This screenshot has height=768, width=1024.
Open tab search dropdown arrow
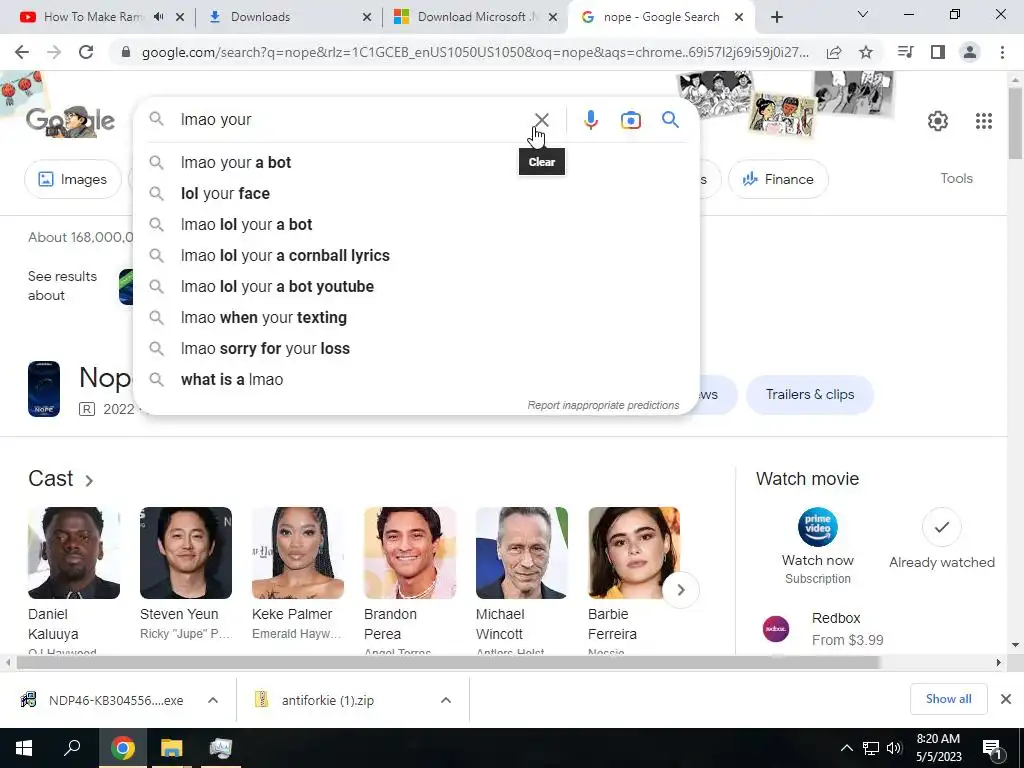[x=863, y=14]
